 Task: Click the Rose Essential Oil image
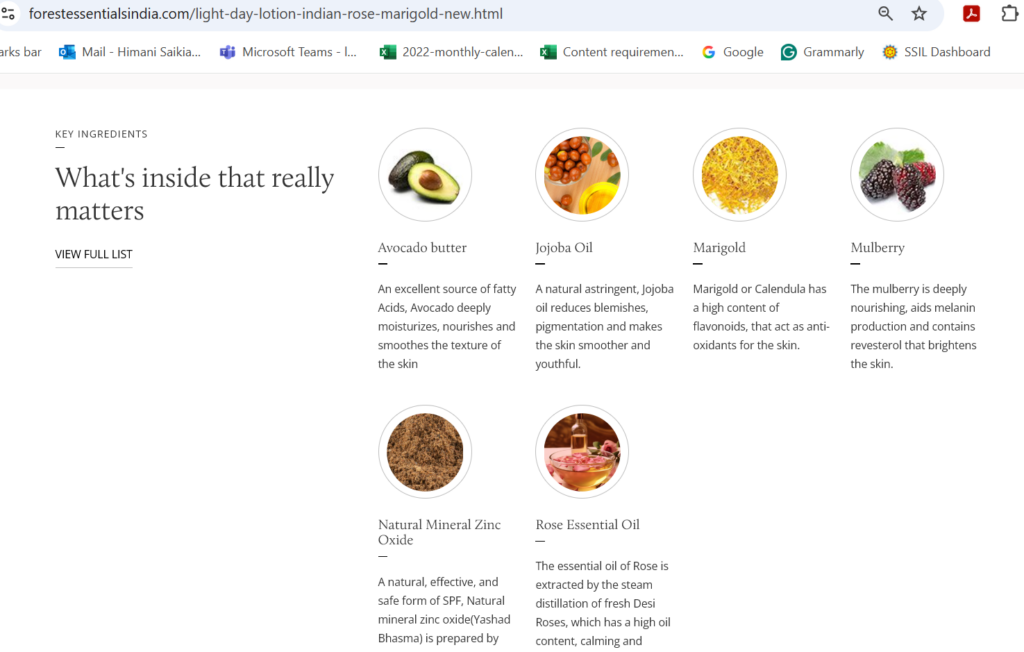(x=582, y=452)
